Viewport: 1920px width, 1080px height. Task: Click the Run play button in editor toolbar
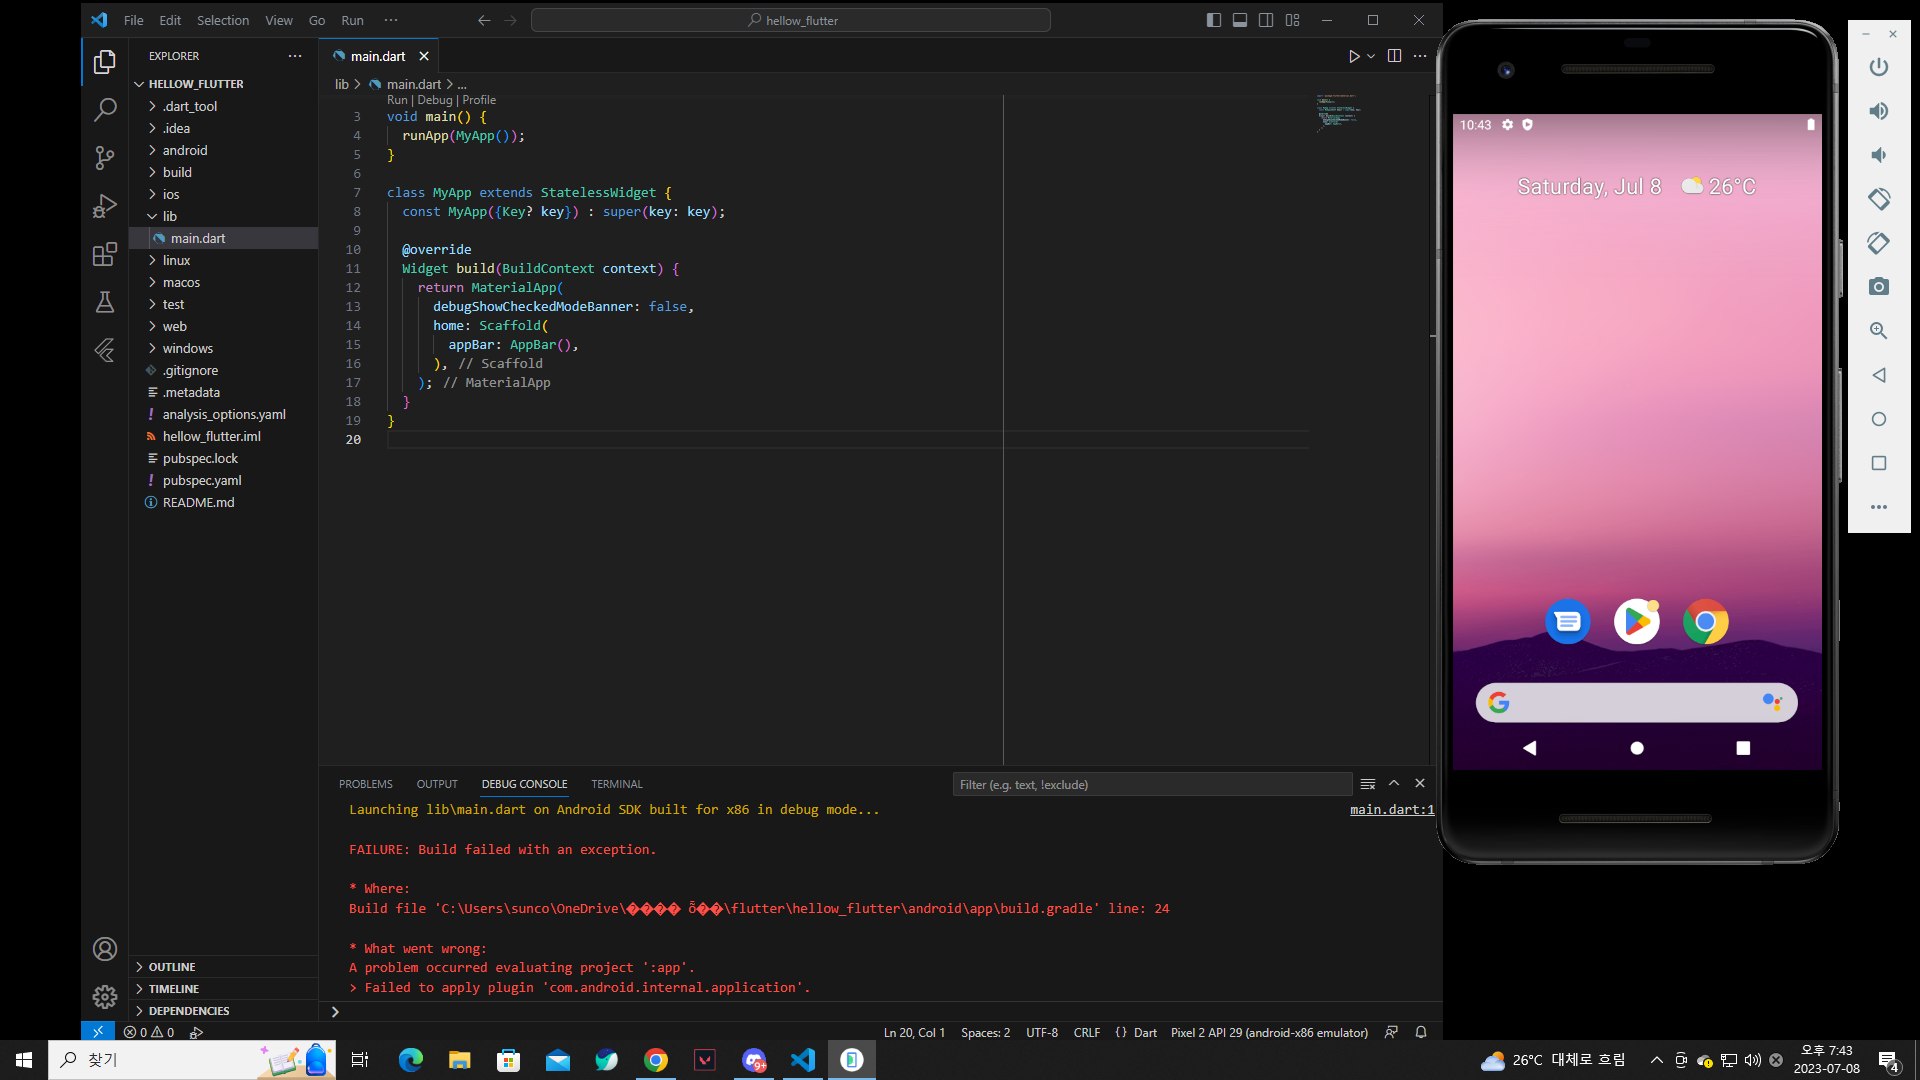tap(1354, 56)
